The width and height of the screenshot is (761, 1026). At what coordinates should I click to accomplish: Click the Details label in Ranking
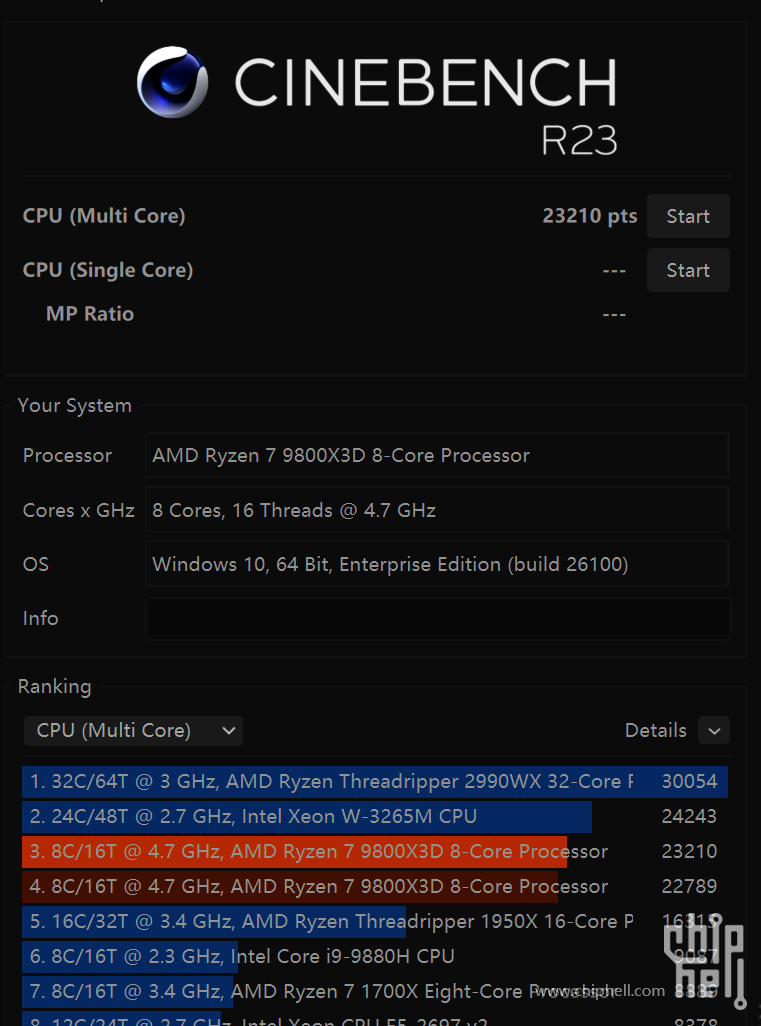click(655, 730)
